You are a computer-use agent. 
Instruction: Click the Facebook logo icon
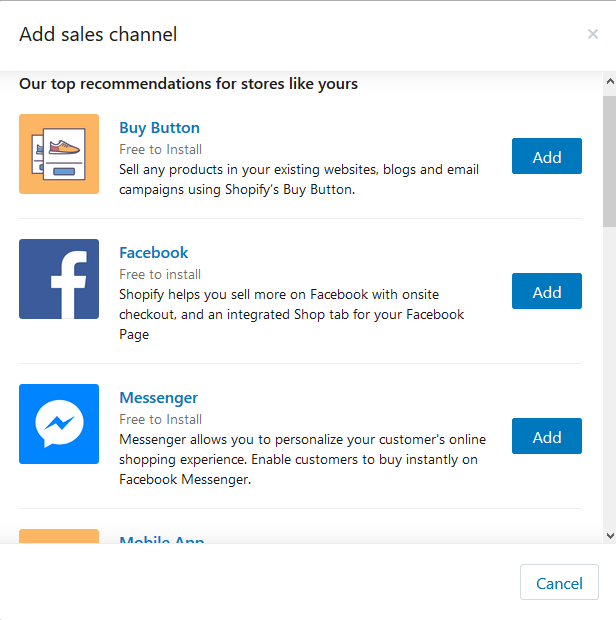click(59, 279)
